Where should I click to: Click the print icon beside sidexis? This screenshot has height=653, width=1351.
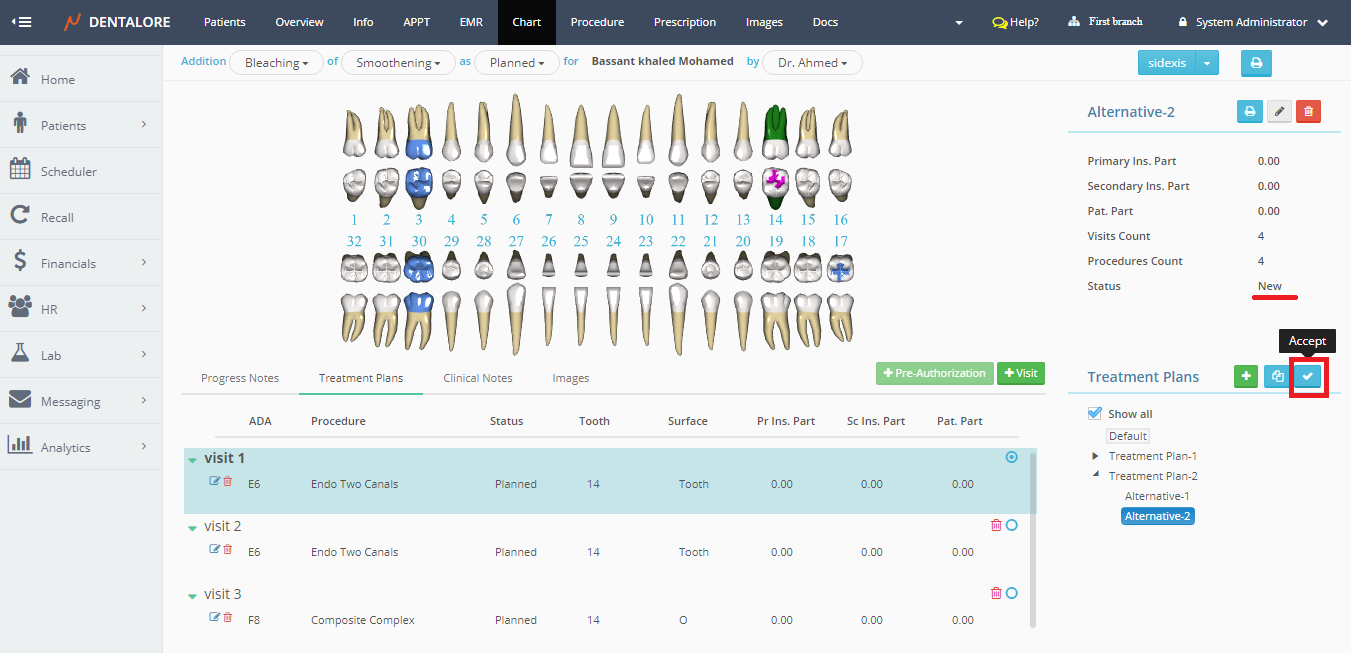[x=1256, y=63]
